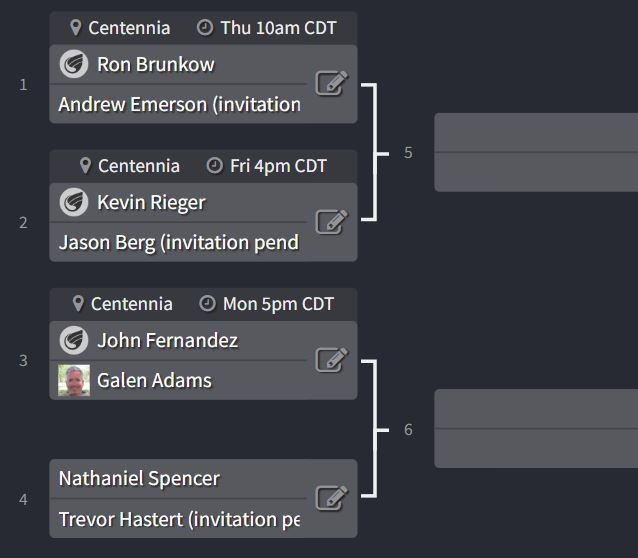Click clock icon beside Fri 4pm CDT
638x558 pixels.
click(215, 166)
